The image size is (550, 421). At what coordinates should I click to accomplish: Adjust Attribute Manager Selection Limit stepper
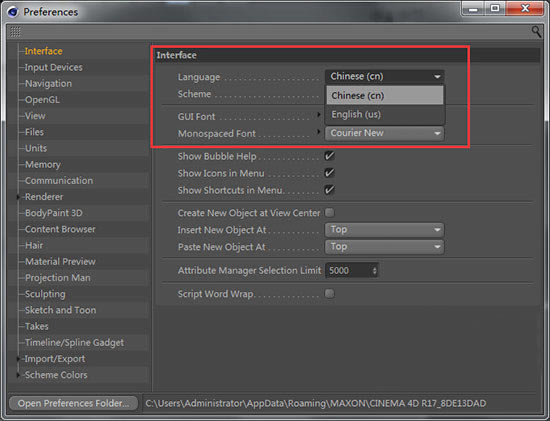[x=375, y=271]
